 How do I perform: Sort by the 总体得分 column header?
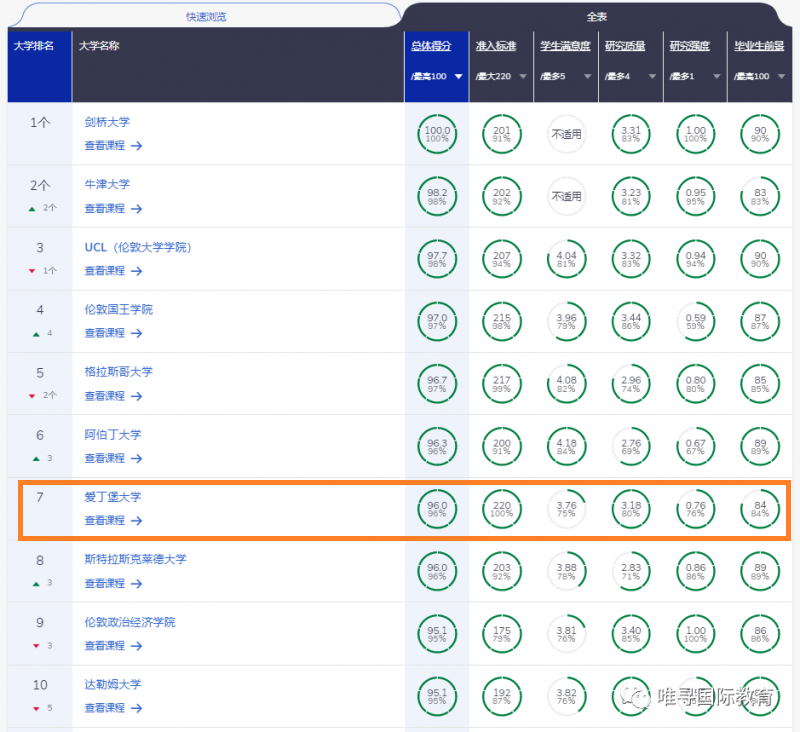pyautogui.click(x=431, y=46)
